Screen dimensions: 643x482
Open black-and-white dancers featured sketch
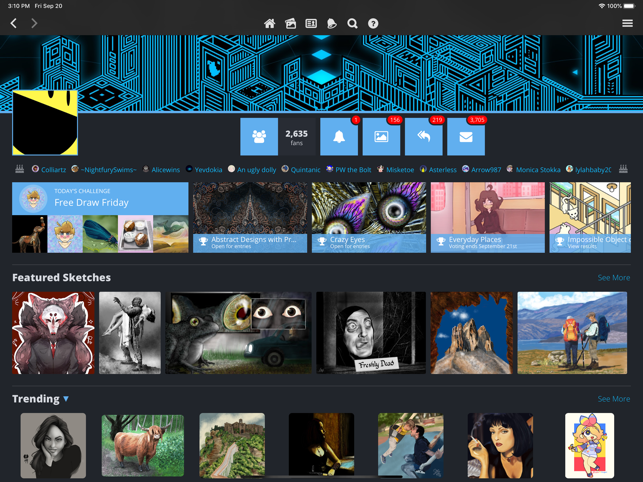130,333
